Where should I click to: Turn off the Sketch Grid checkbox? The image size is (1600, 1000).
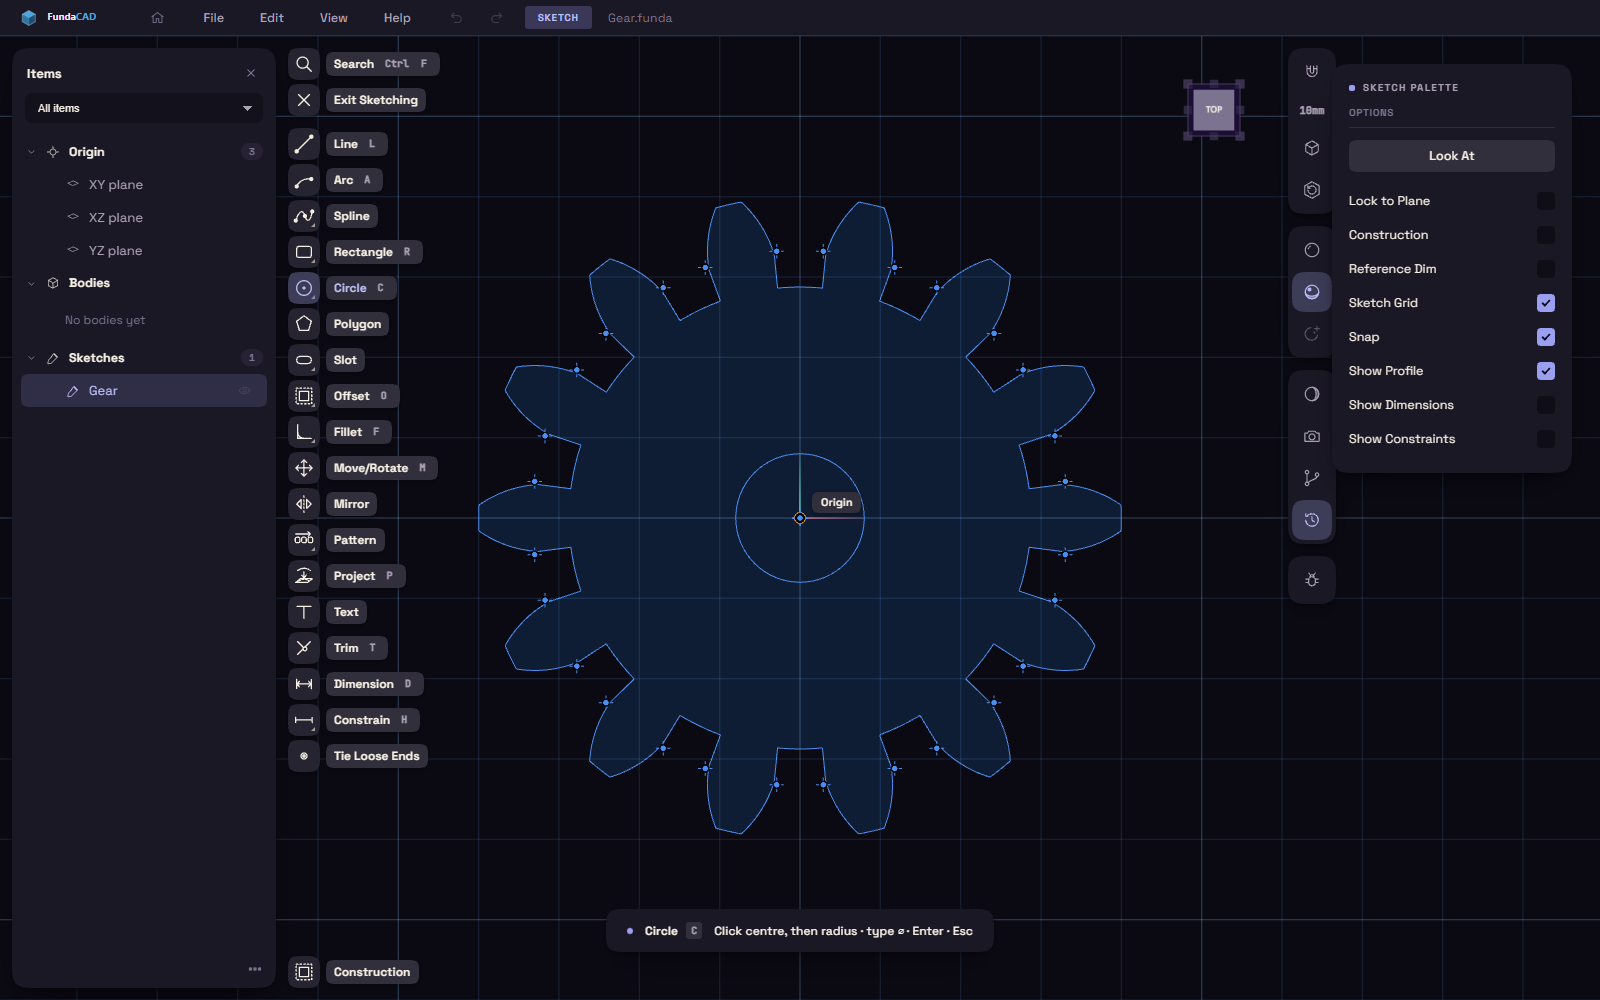(1546, 303)
